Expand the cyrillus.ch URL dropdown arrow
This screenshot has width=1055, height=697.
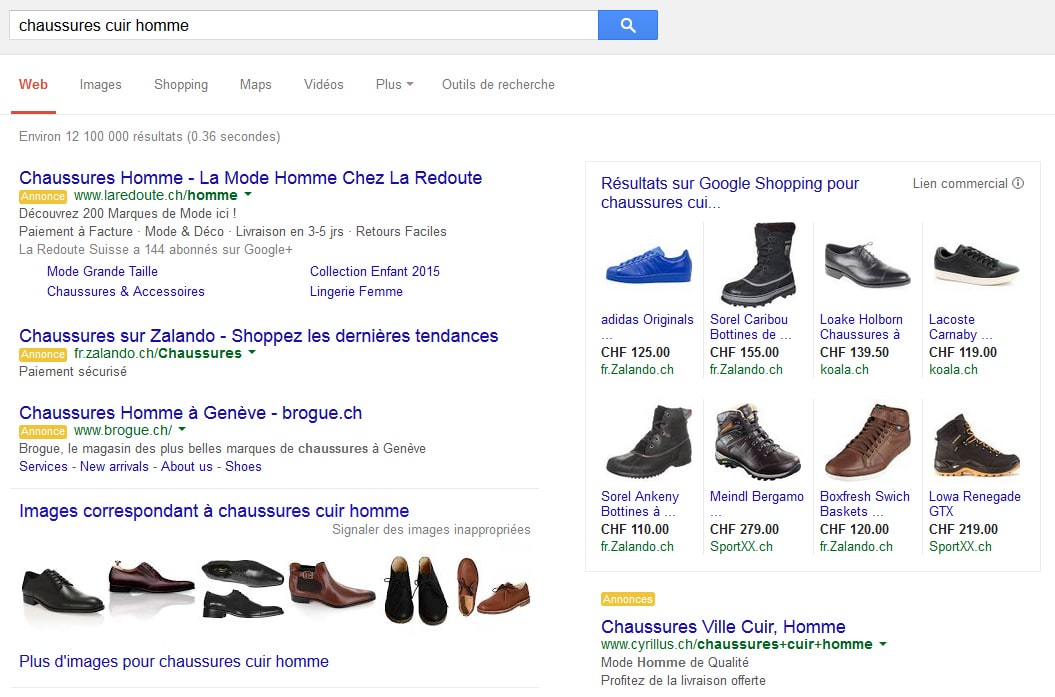coord(883,644)
